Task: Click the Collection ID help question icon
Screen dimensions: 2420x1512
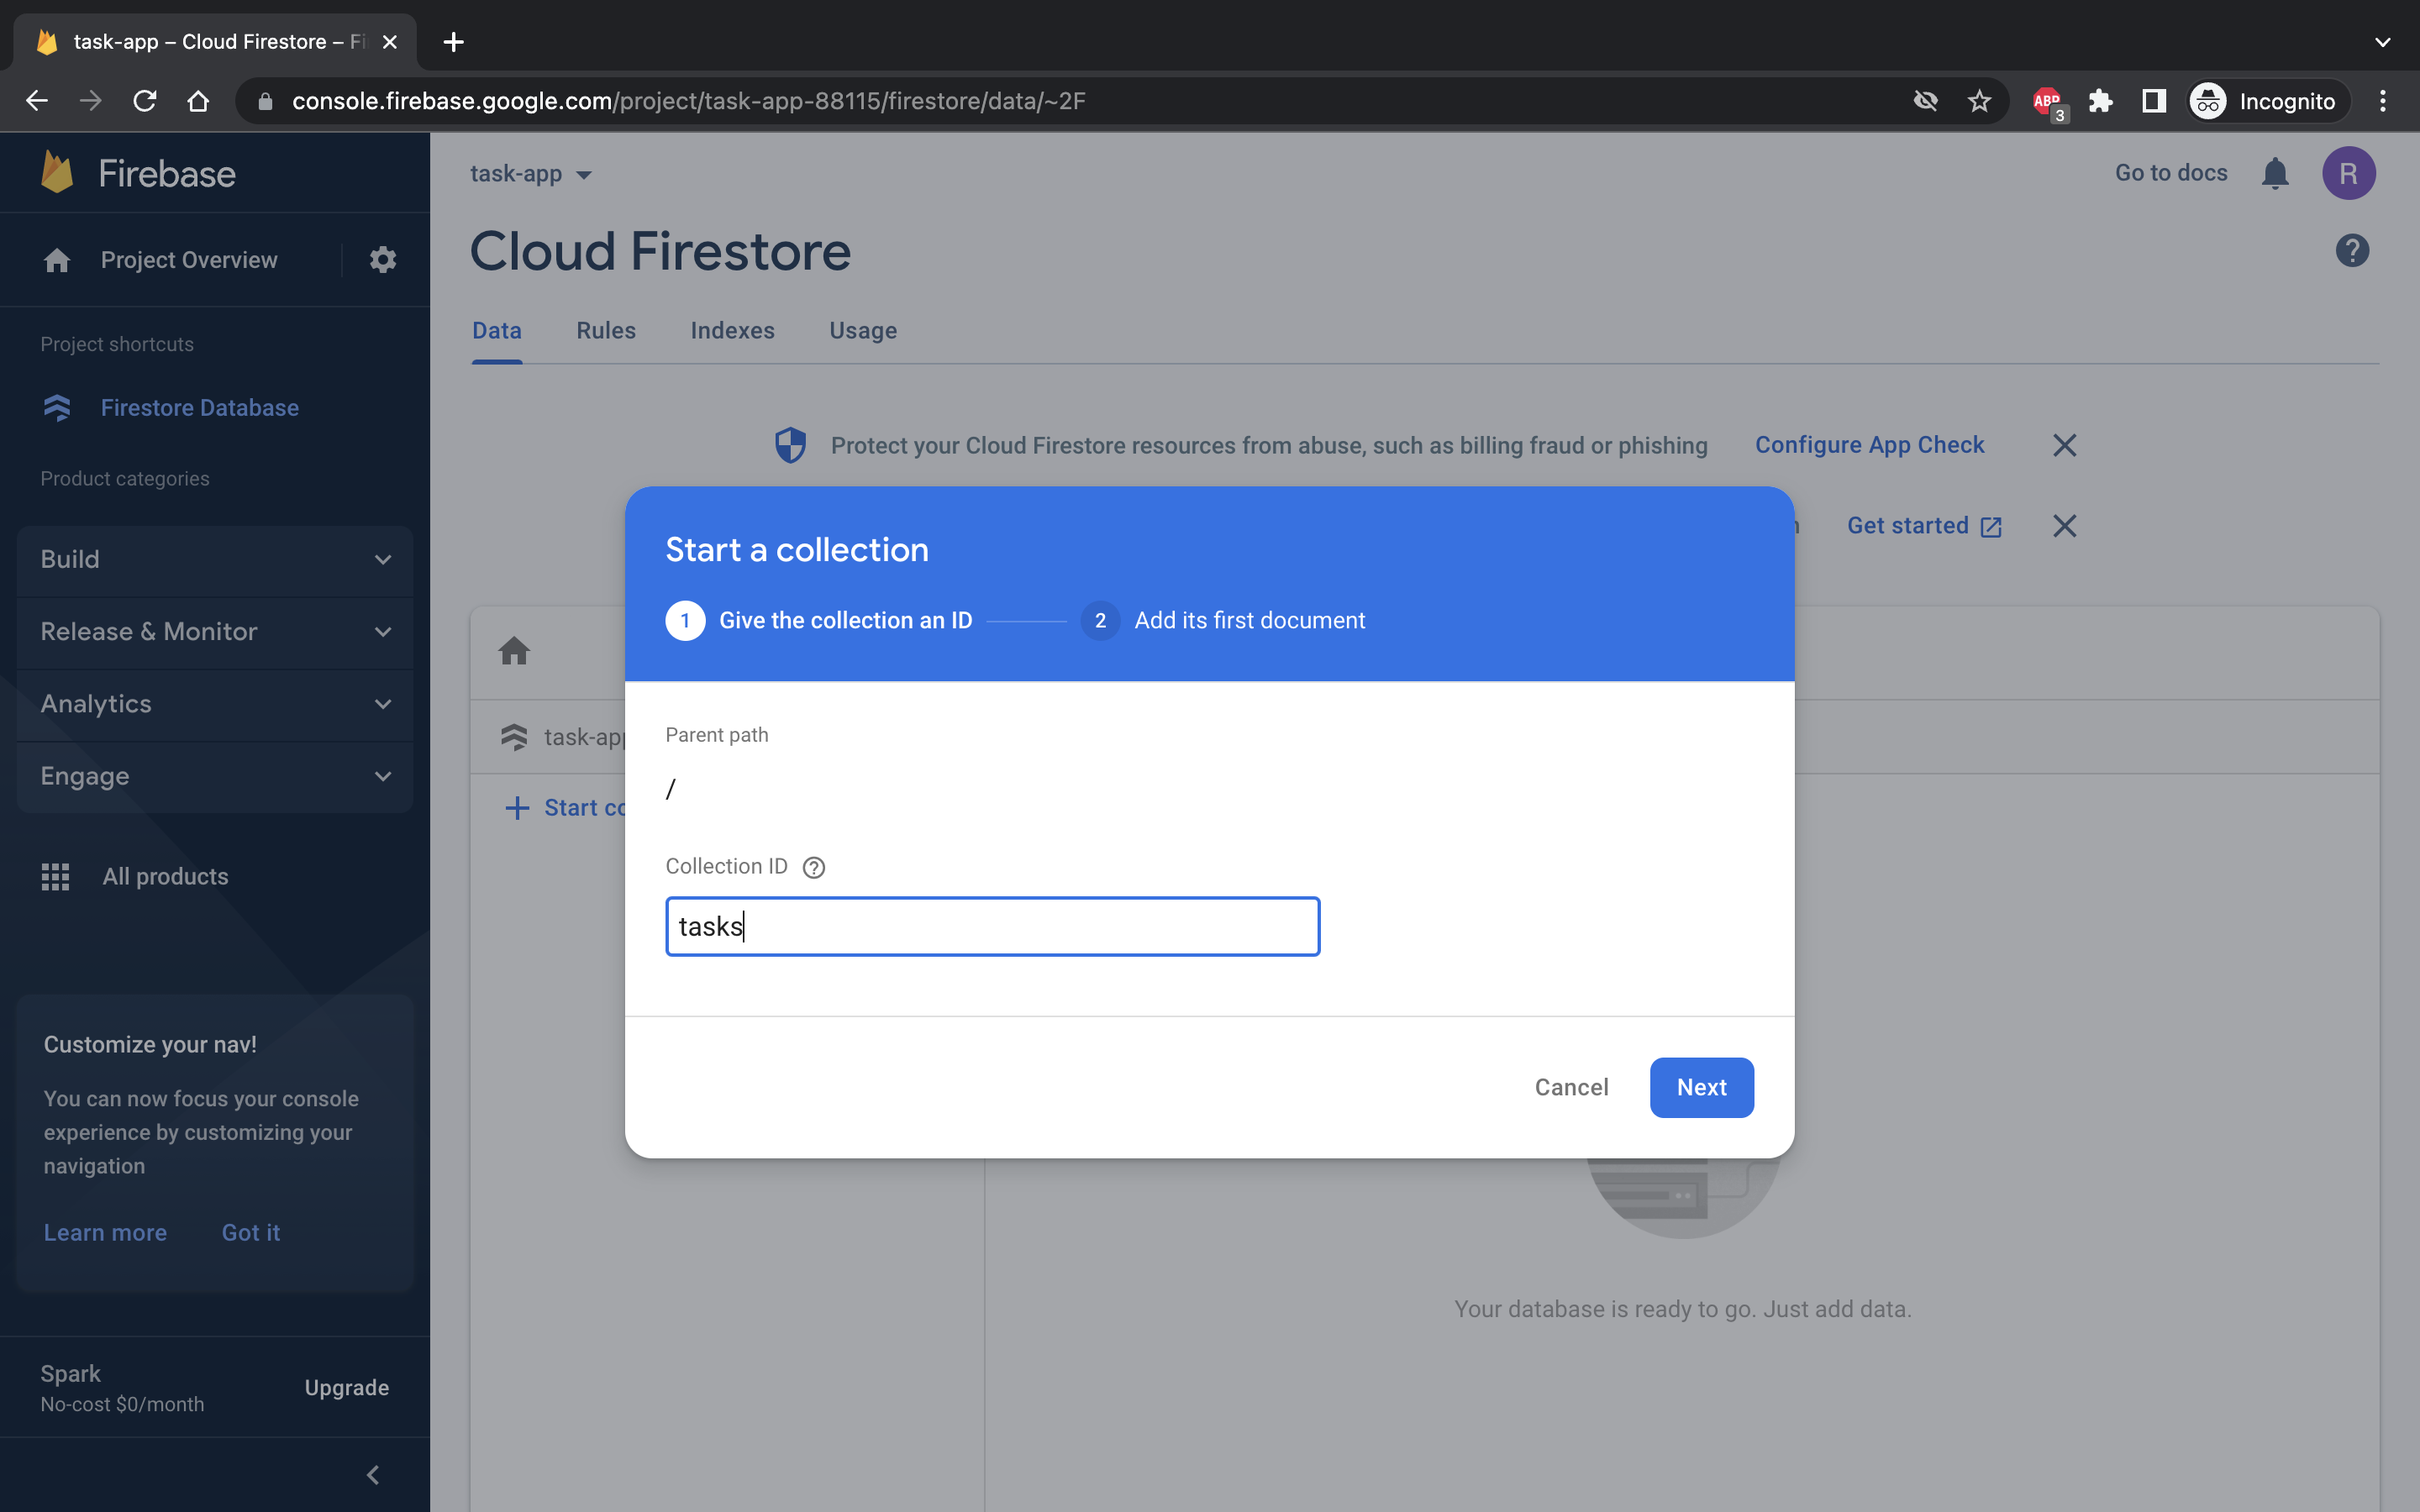Action: pos(814,867)
